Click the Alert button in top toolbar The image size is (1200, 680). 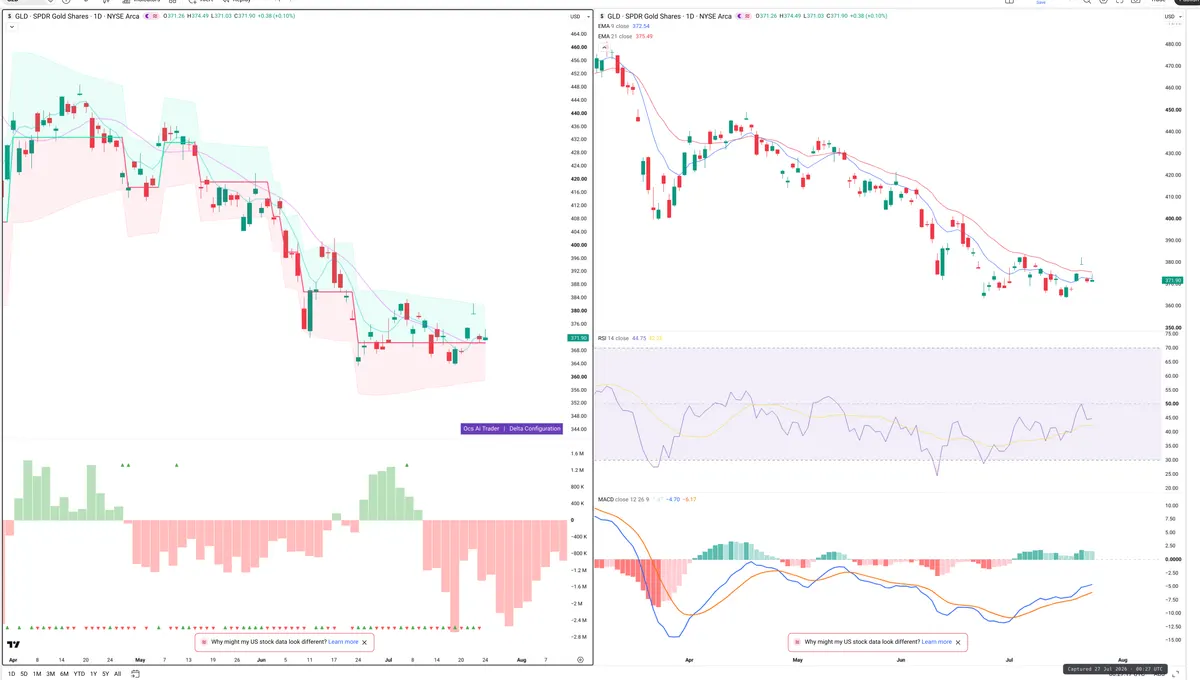[x=201, y=2]
